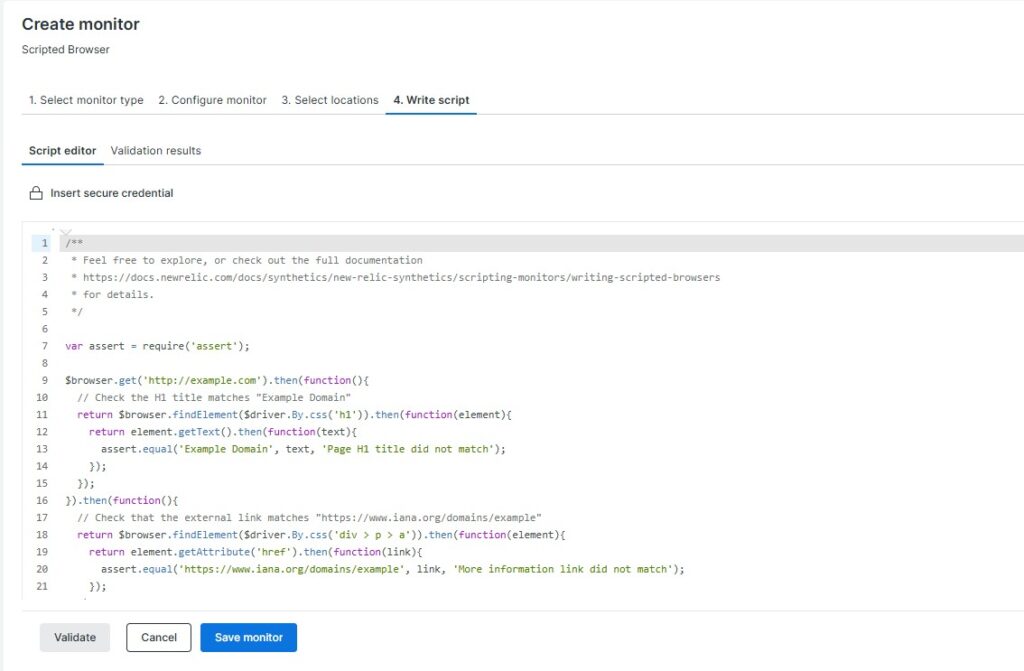Viewport: 1024px width, 671px height.
Task: Open the Script editor tab
Action: [62, 151]
